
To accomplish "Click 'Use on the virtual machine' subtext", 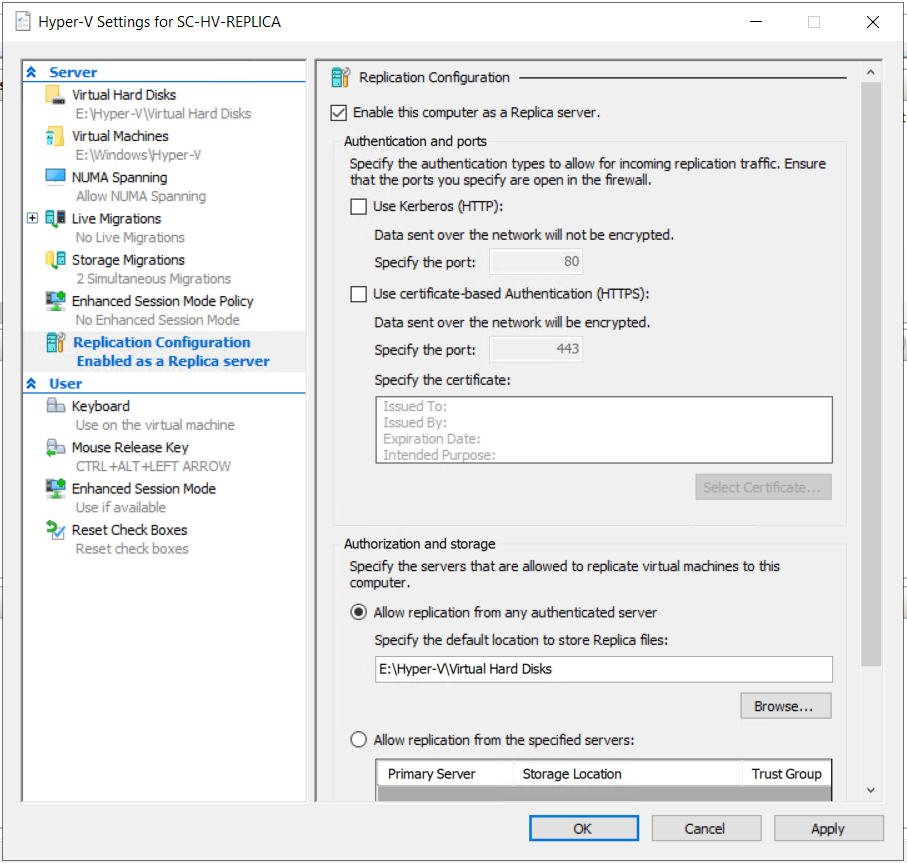I will click(155, 425).
